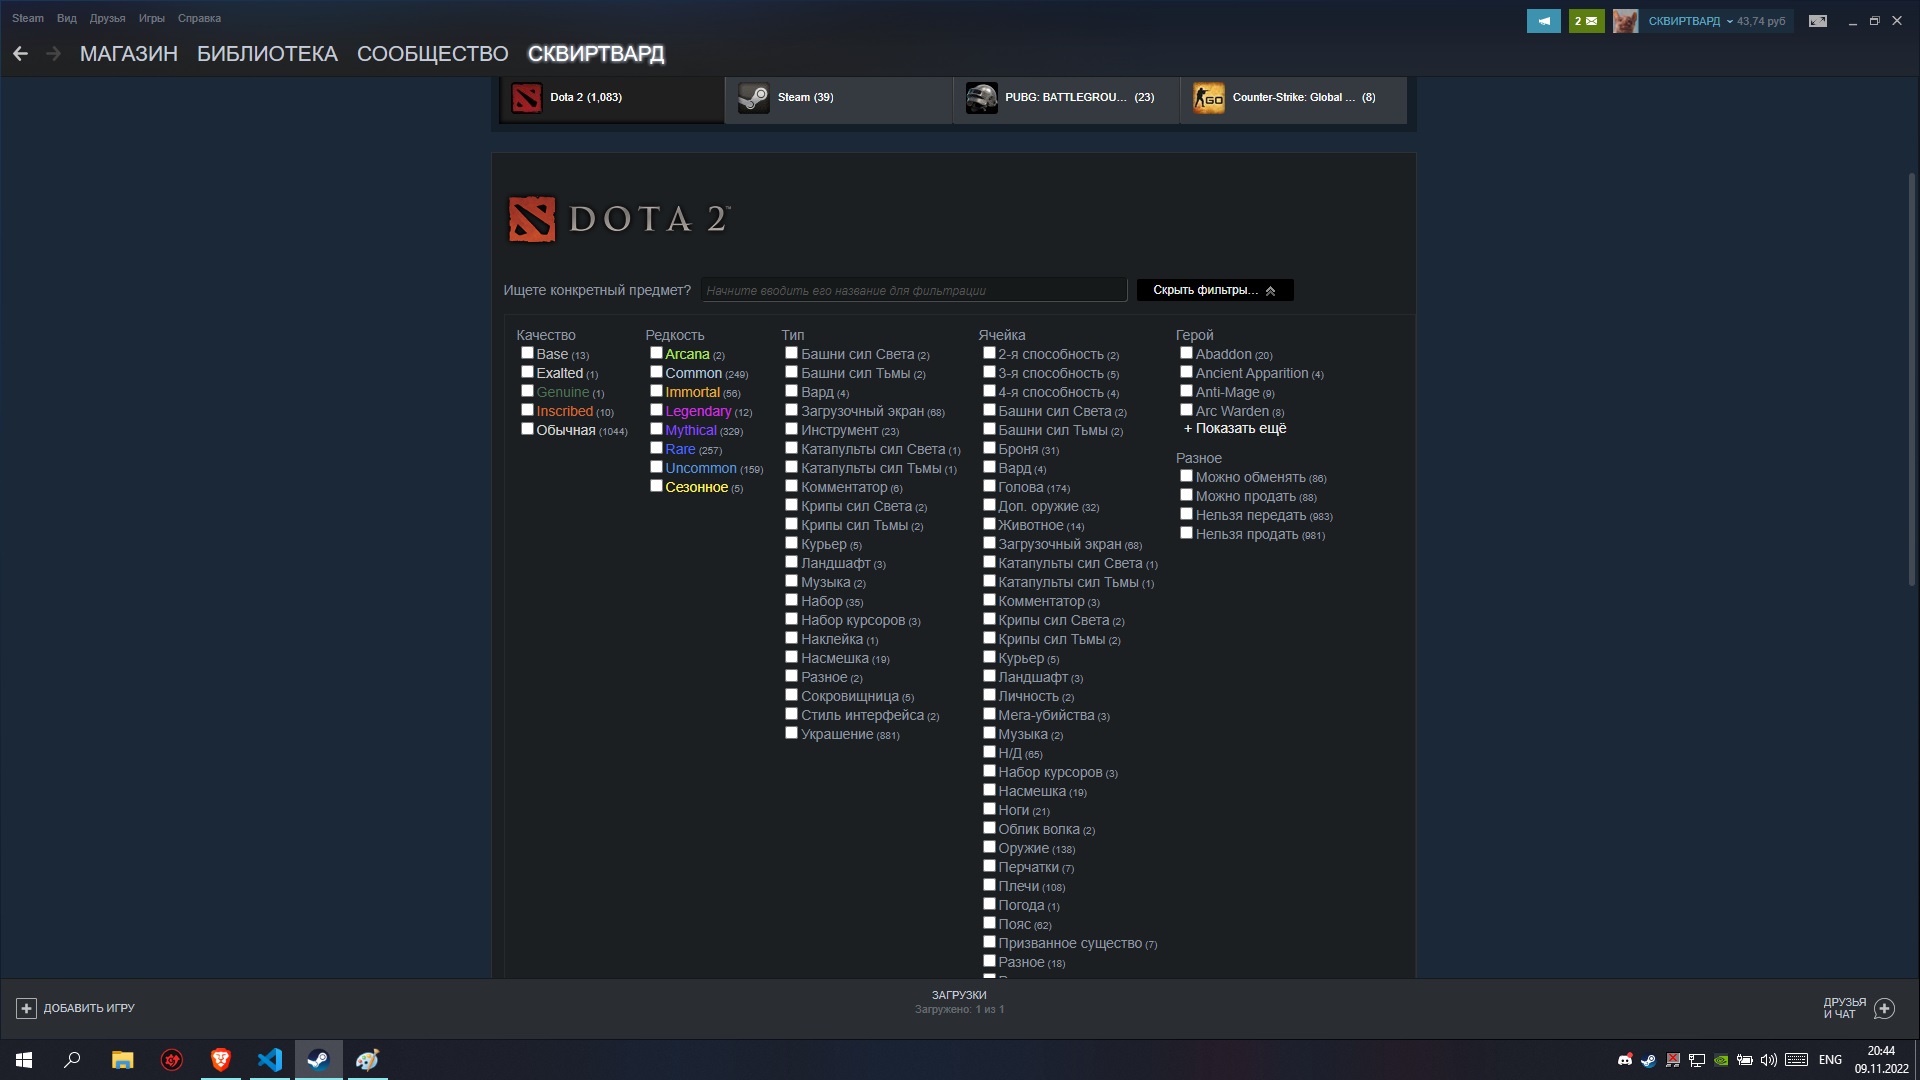Viewport: 1920px width, 1080px height.
Task: Check the Anti-Mage hero filter
Action: (1186, 391)
